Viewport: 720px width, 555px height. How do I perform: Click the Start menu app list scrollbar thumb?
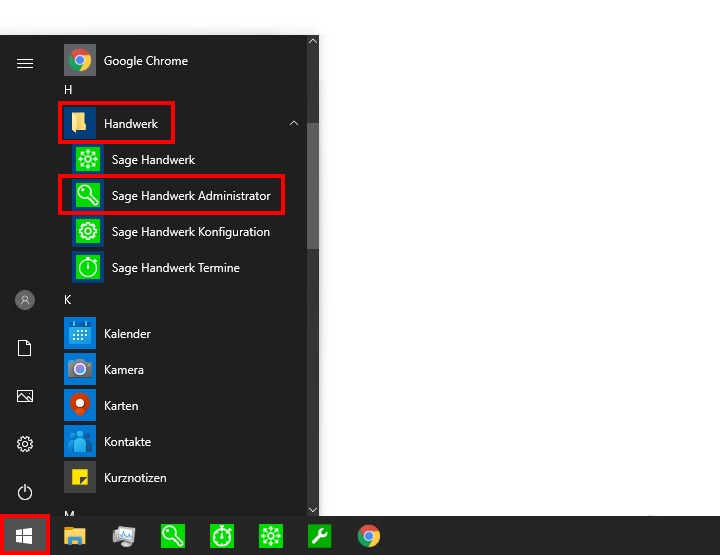point(313,185)
